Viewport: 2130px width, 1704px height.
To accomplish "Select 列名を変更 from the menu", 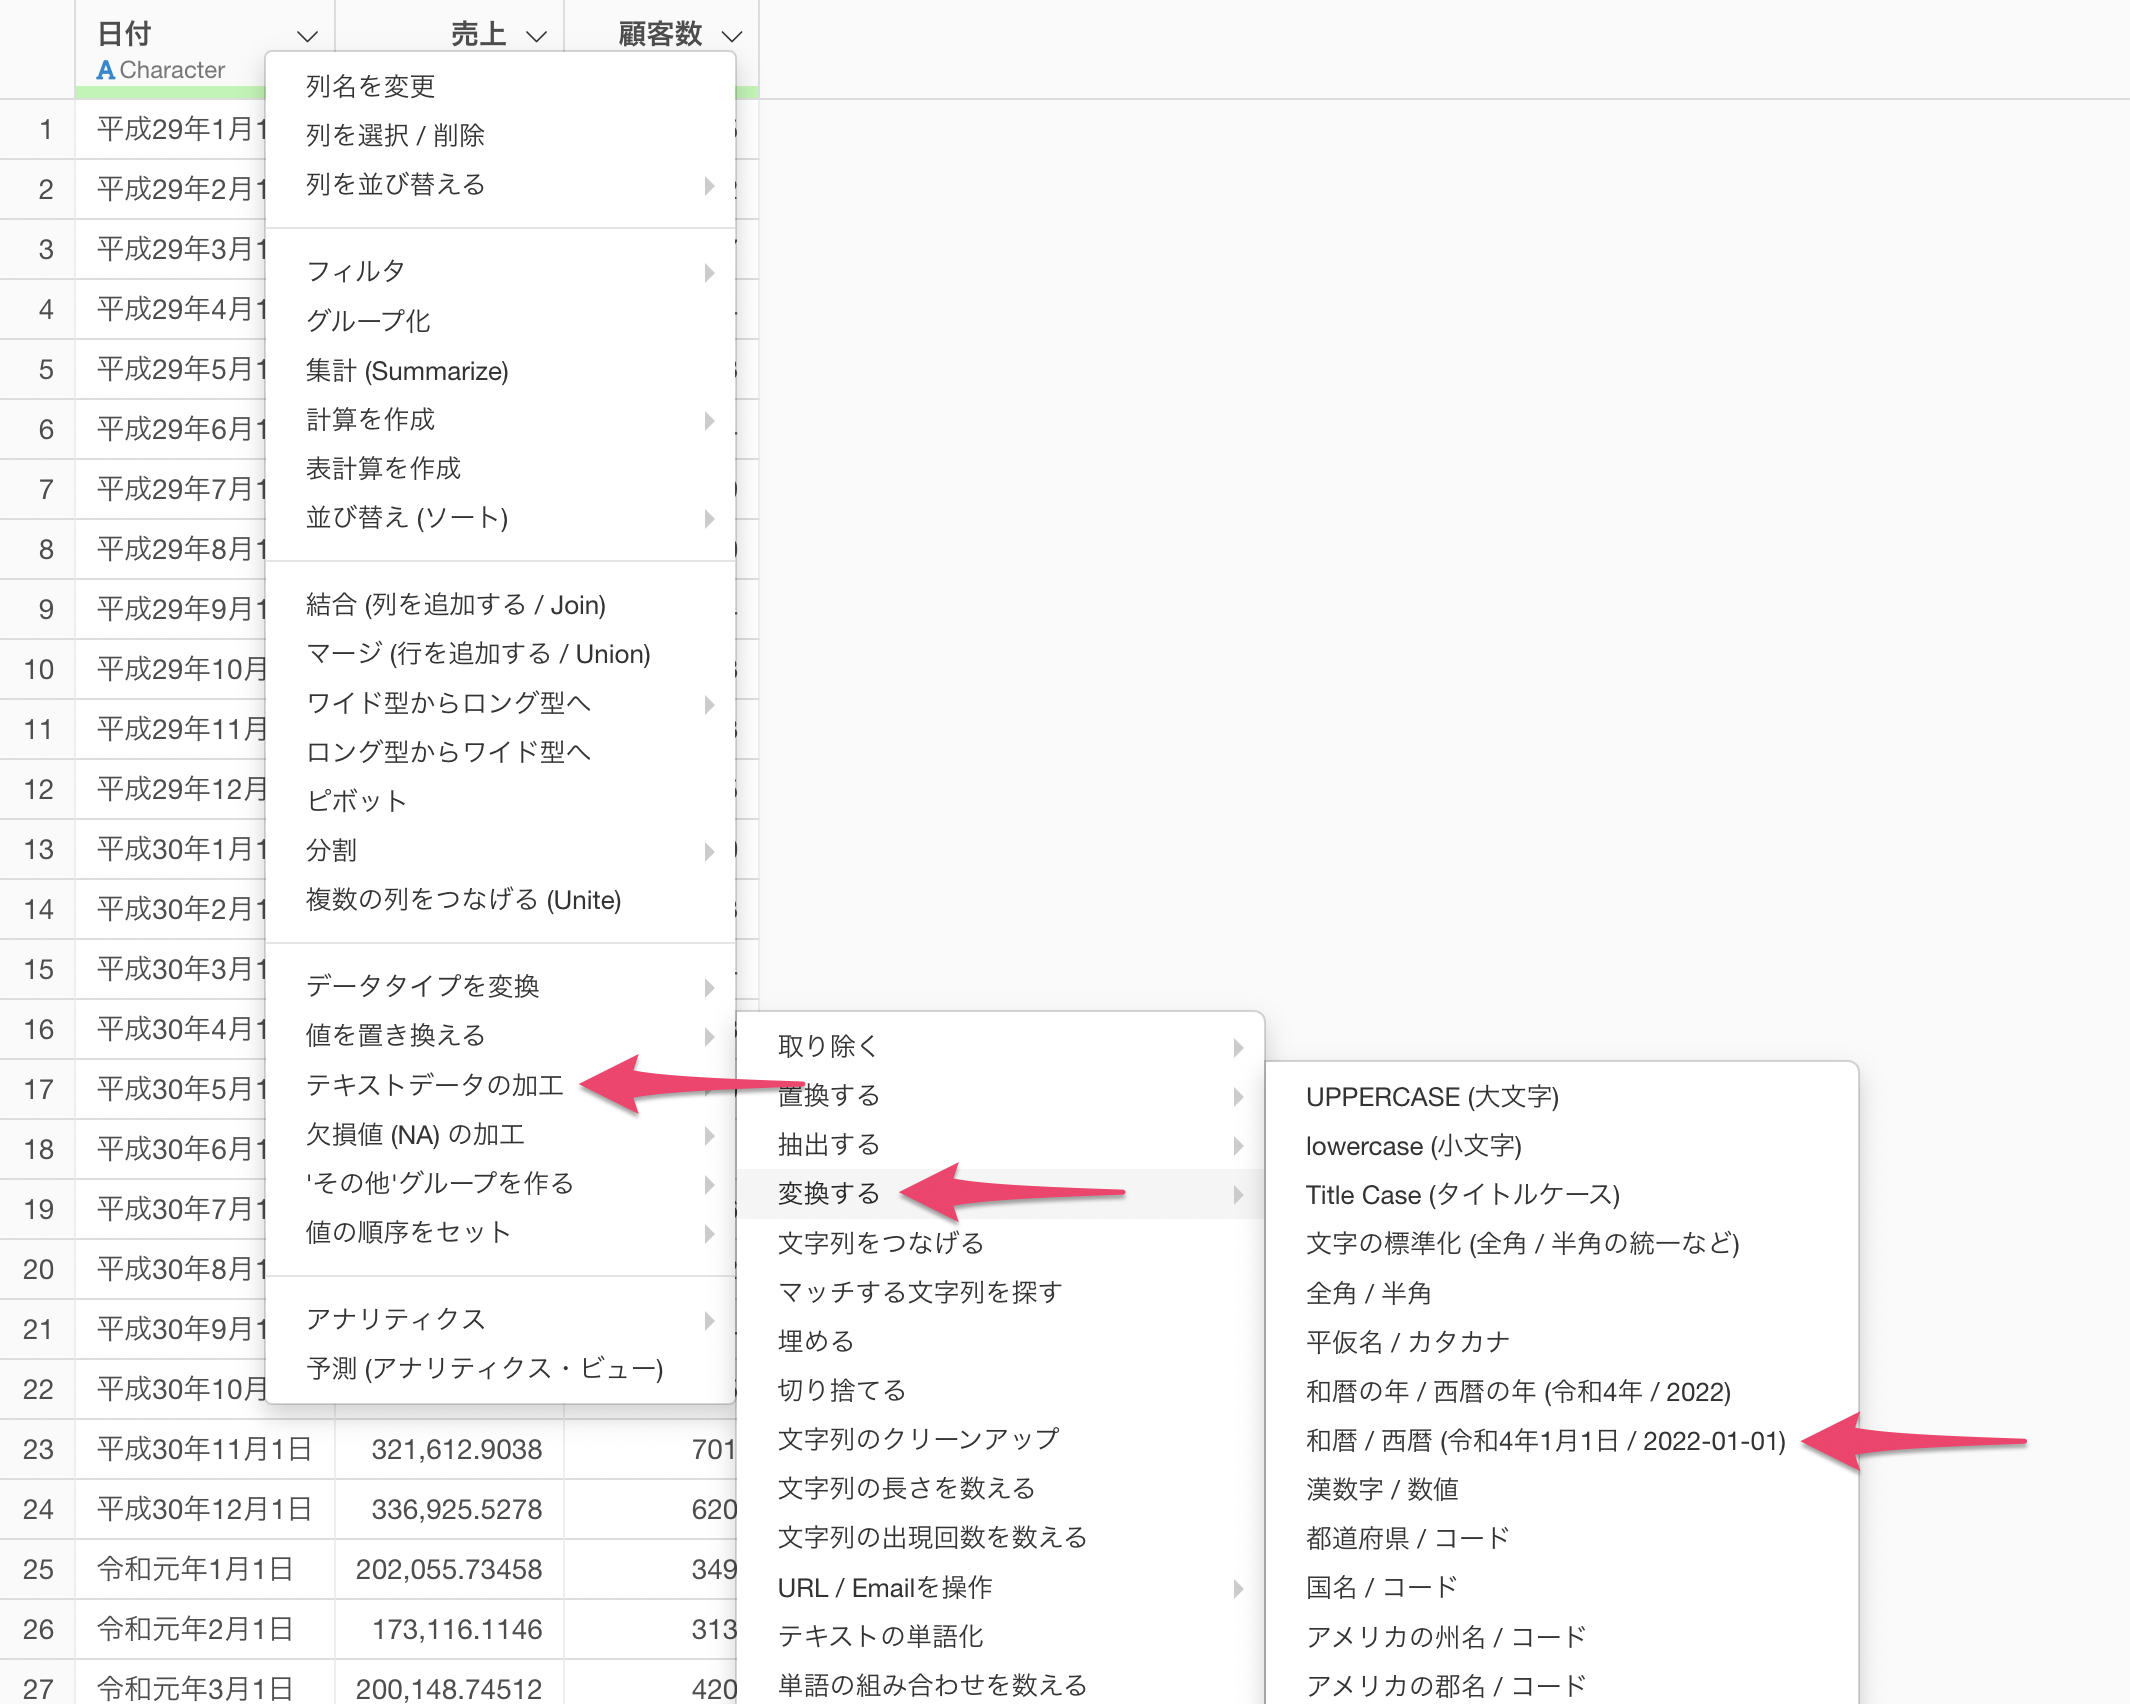I will (500, 86).
